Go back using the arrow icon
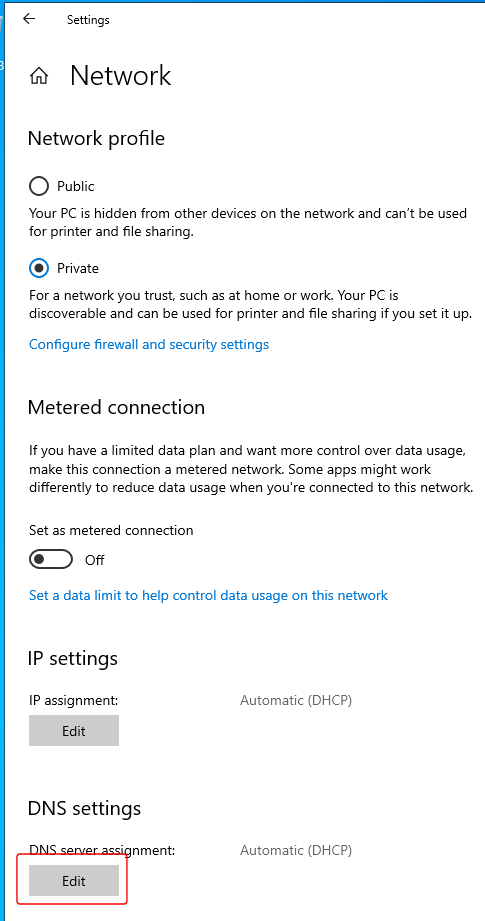This screenshot has width=485, height=921. click(29, 19)
